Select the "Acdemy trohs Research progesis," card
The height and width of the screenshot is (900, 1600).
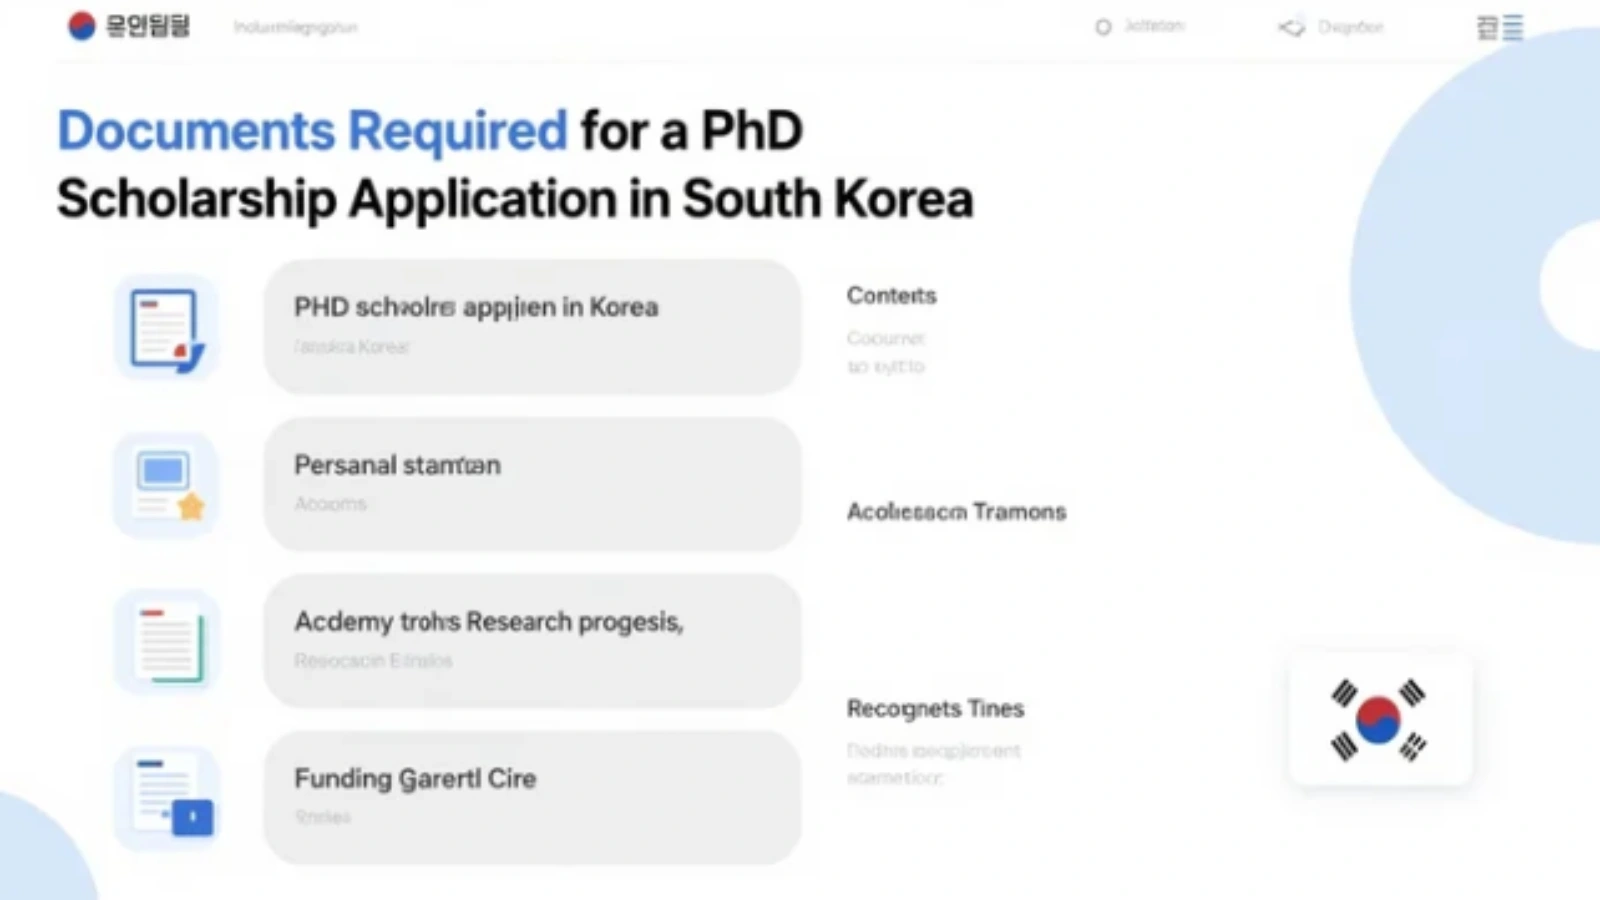532,641
